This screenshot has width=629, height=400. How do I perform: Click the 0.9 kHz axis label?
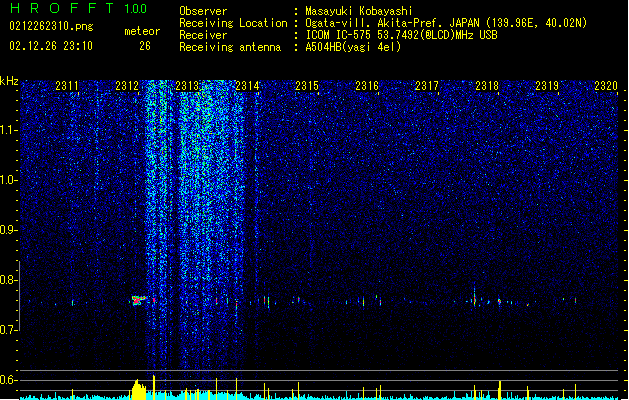(x=9, y=230)
